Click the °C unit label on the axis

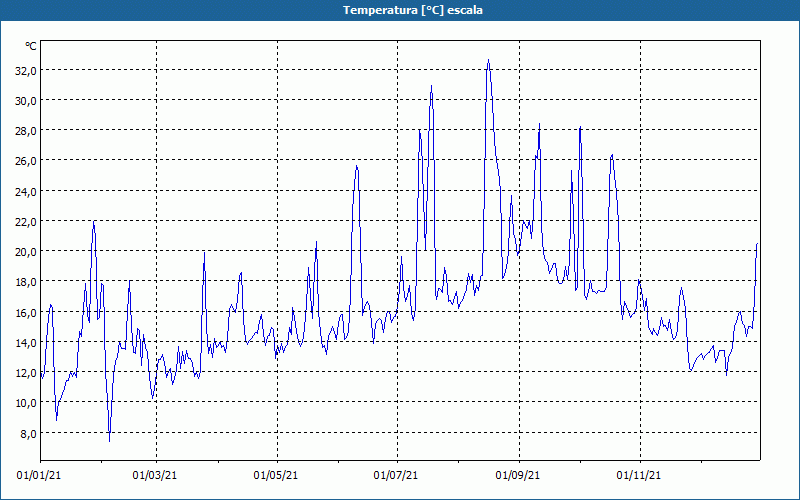pyautogui.click(x=31, y=46)
